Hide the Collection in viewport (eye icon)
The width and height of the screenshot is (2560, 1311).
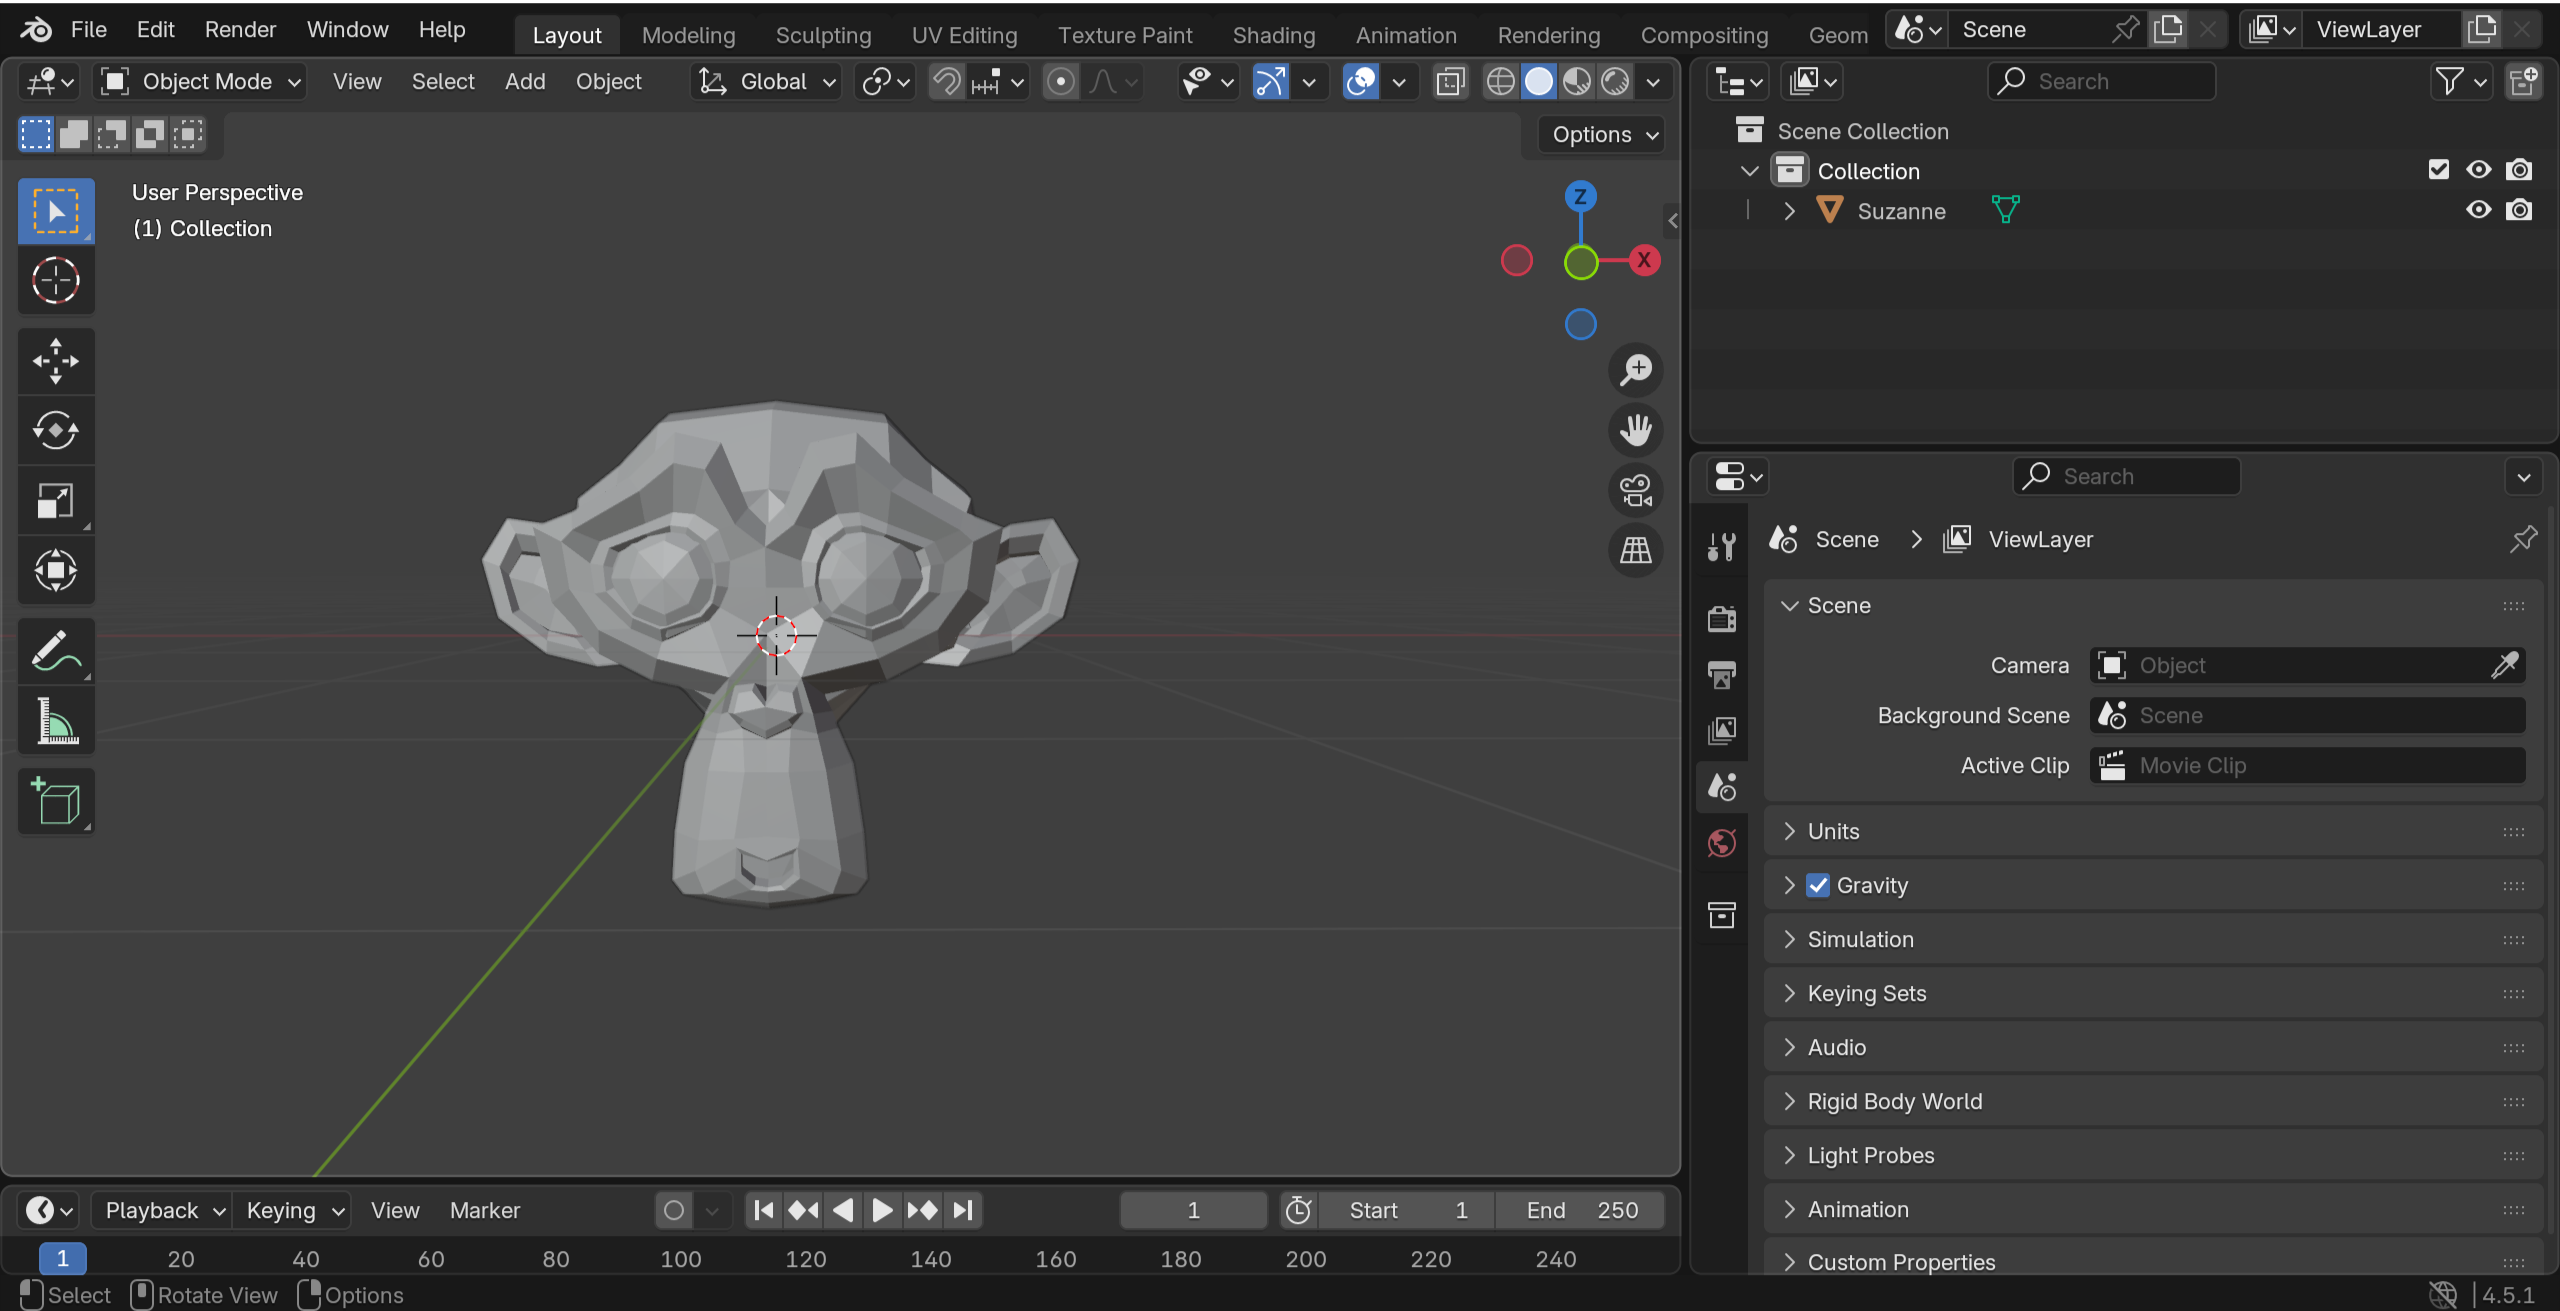[x=2479, y=170]
